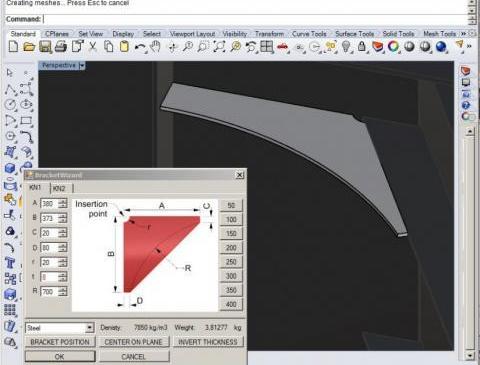This screenshot has height=365, width=480.
Task: Click the Zoom Extents icon
Action: (219, 46)
